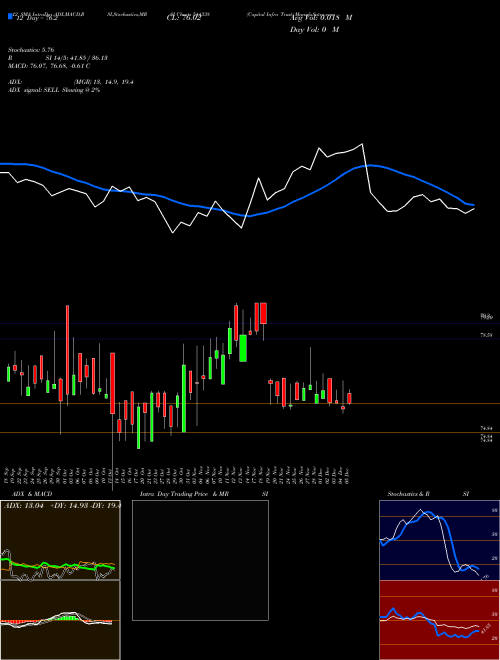The image size is (500, 660).
Task: Click the SI 14/5: 41.85 / 36.18 value
Action: click(77, 58)
